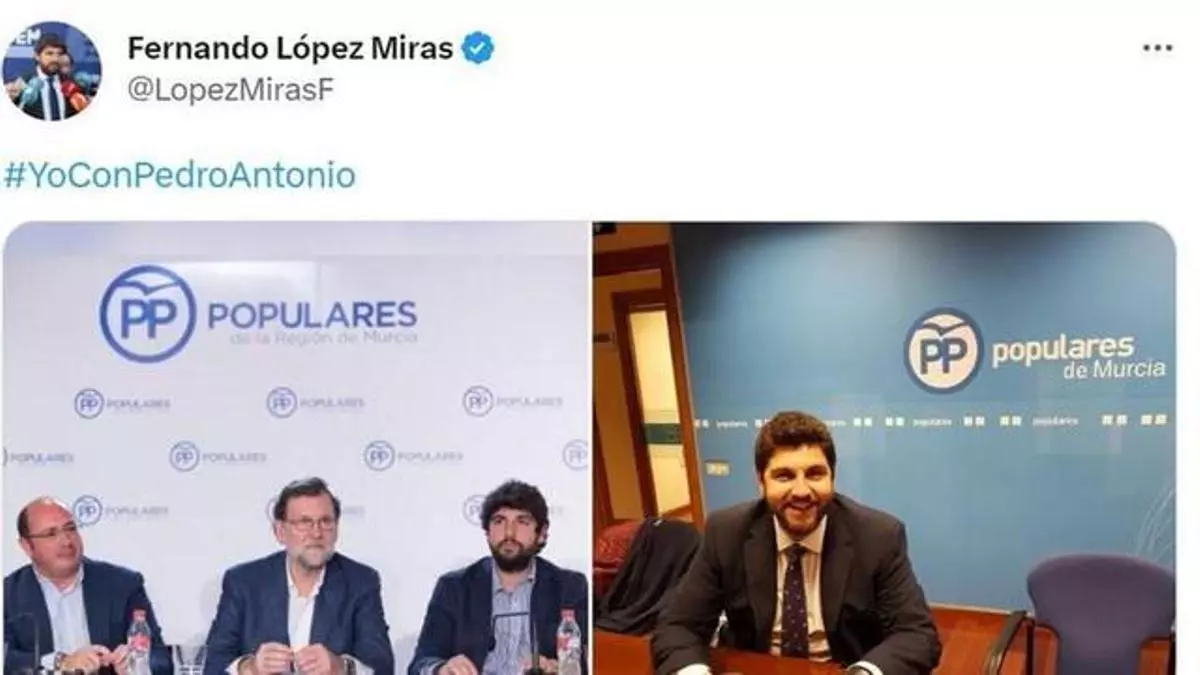Viewport: 1200px width, 675px height.
Task: Open the press conference photo with three men
Action: click(295, 448)
